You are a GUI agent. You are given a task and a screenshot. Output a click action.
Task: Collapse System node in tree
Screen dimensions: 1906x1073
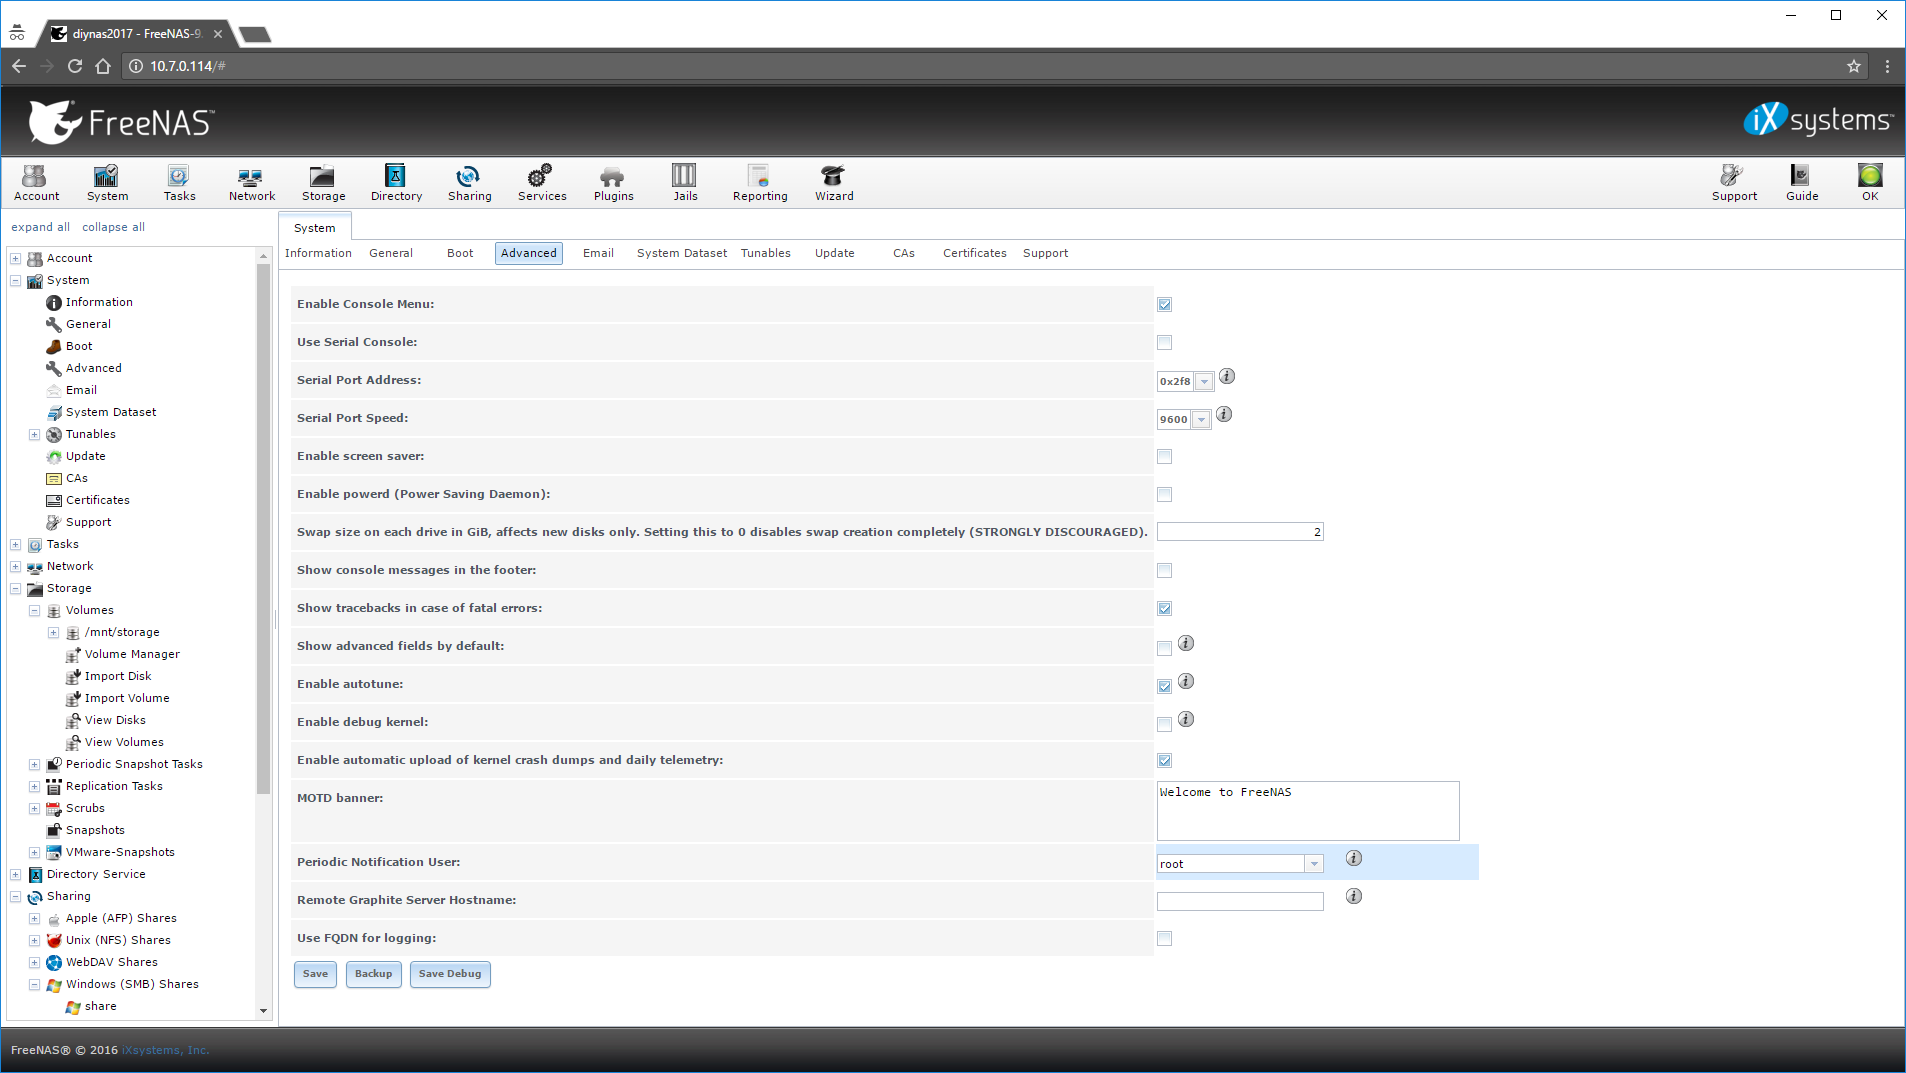[15, 281]
